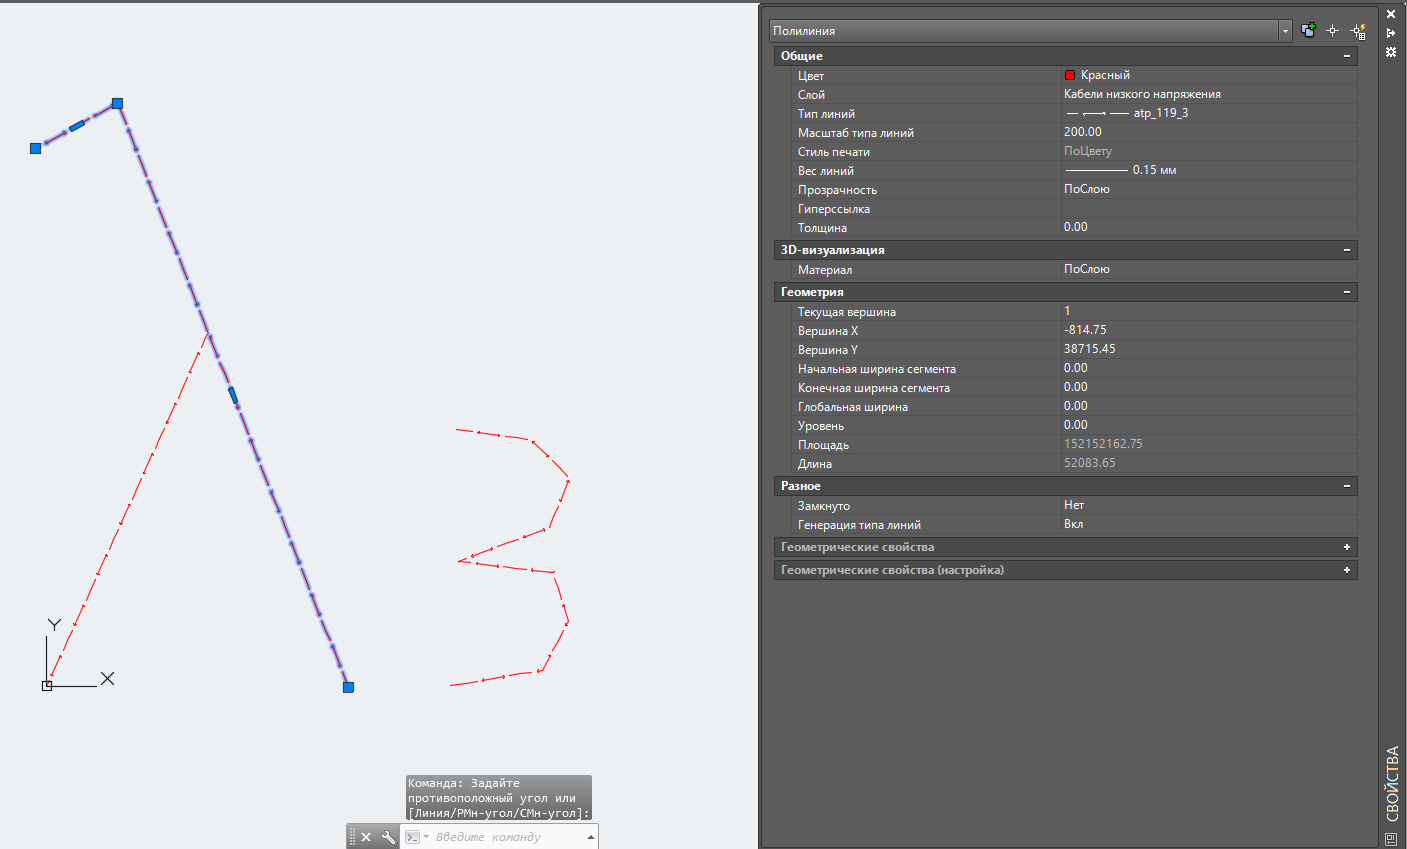
Task: Click the Линия option in command prompt
Action: point(433,813)
